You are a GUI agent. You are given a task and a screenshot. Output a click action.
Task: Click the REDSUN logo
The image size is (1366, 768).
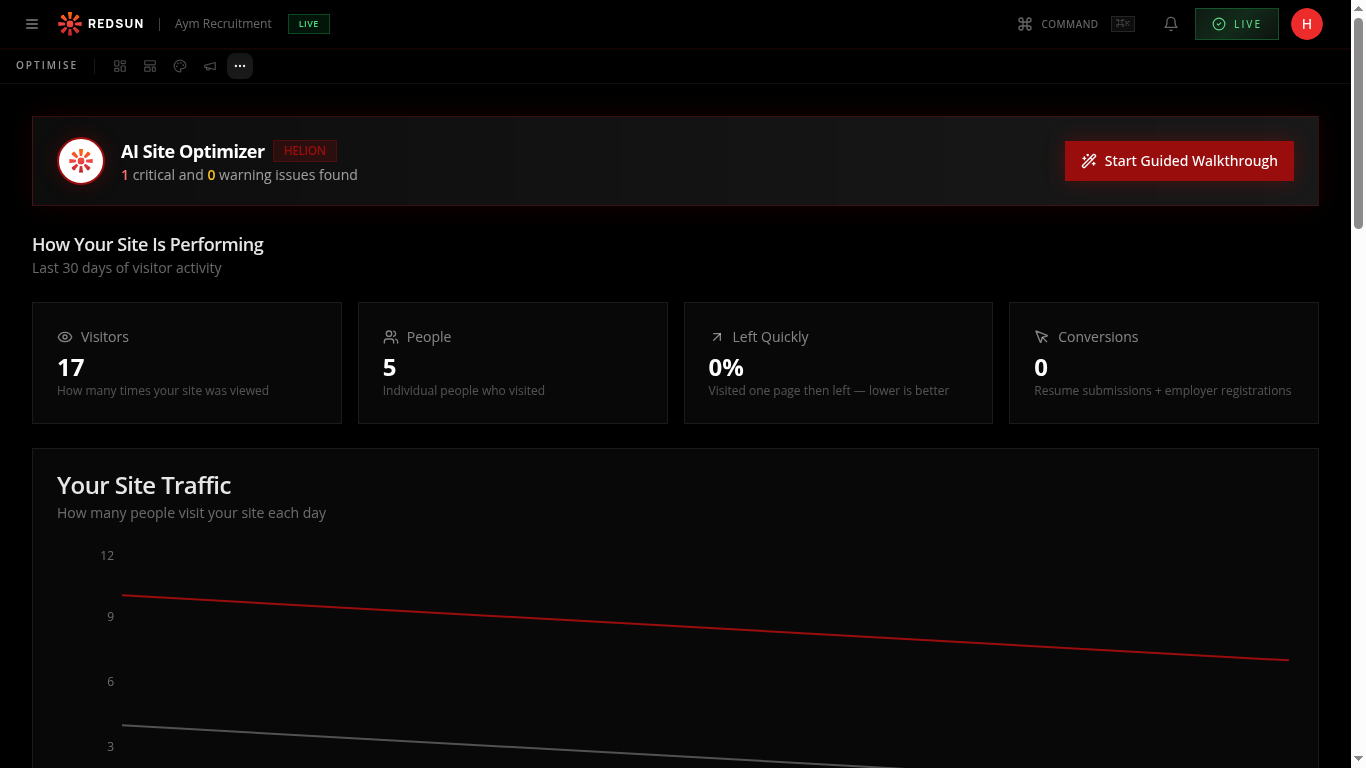click(100, 23)
